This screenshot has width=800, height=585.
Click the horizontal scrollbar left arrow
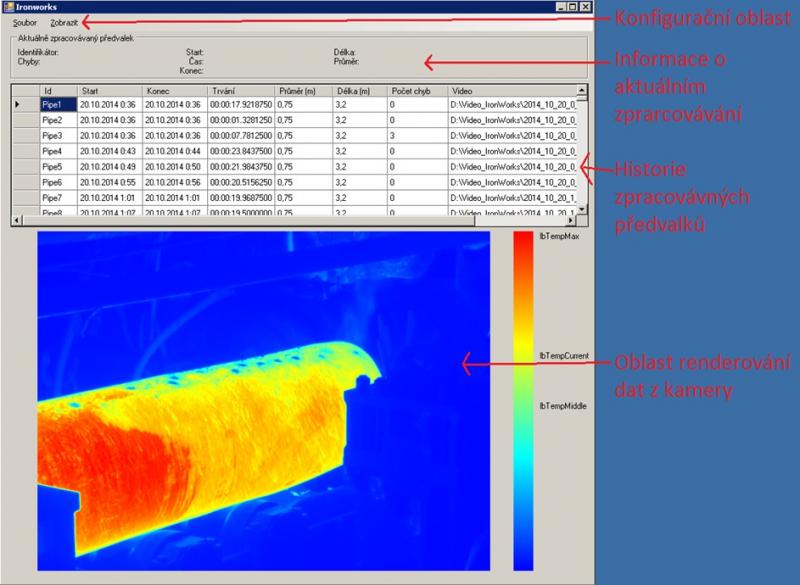[x=16, y=220]
